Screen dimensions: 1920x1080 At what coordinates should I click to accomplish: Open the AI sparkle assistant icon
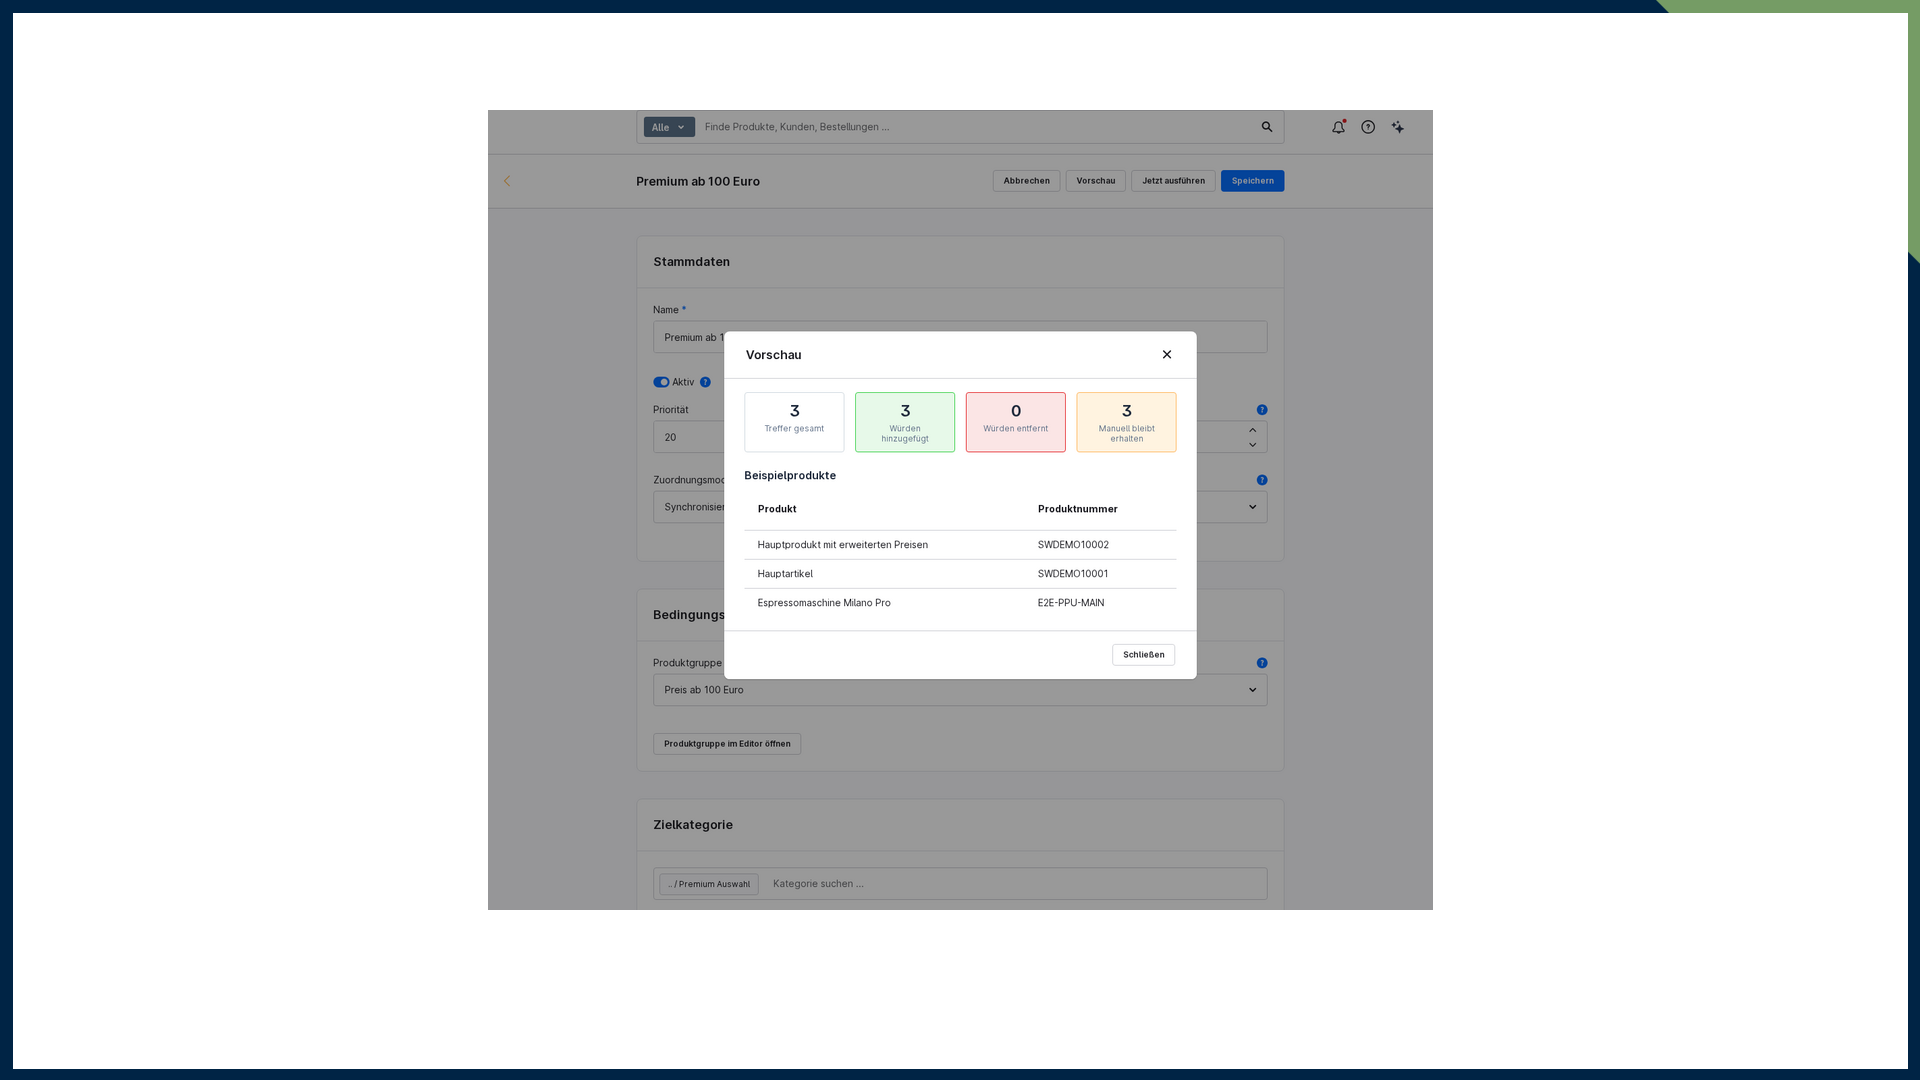[x=1398, y=127]
